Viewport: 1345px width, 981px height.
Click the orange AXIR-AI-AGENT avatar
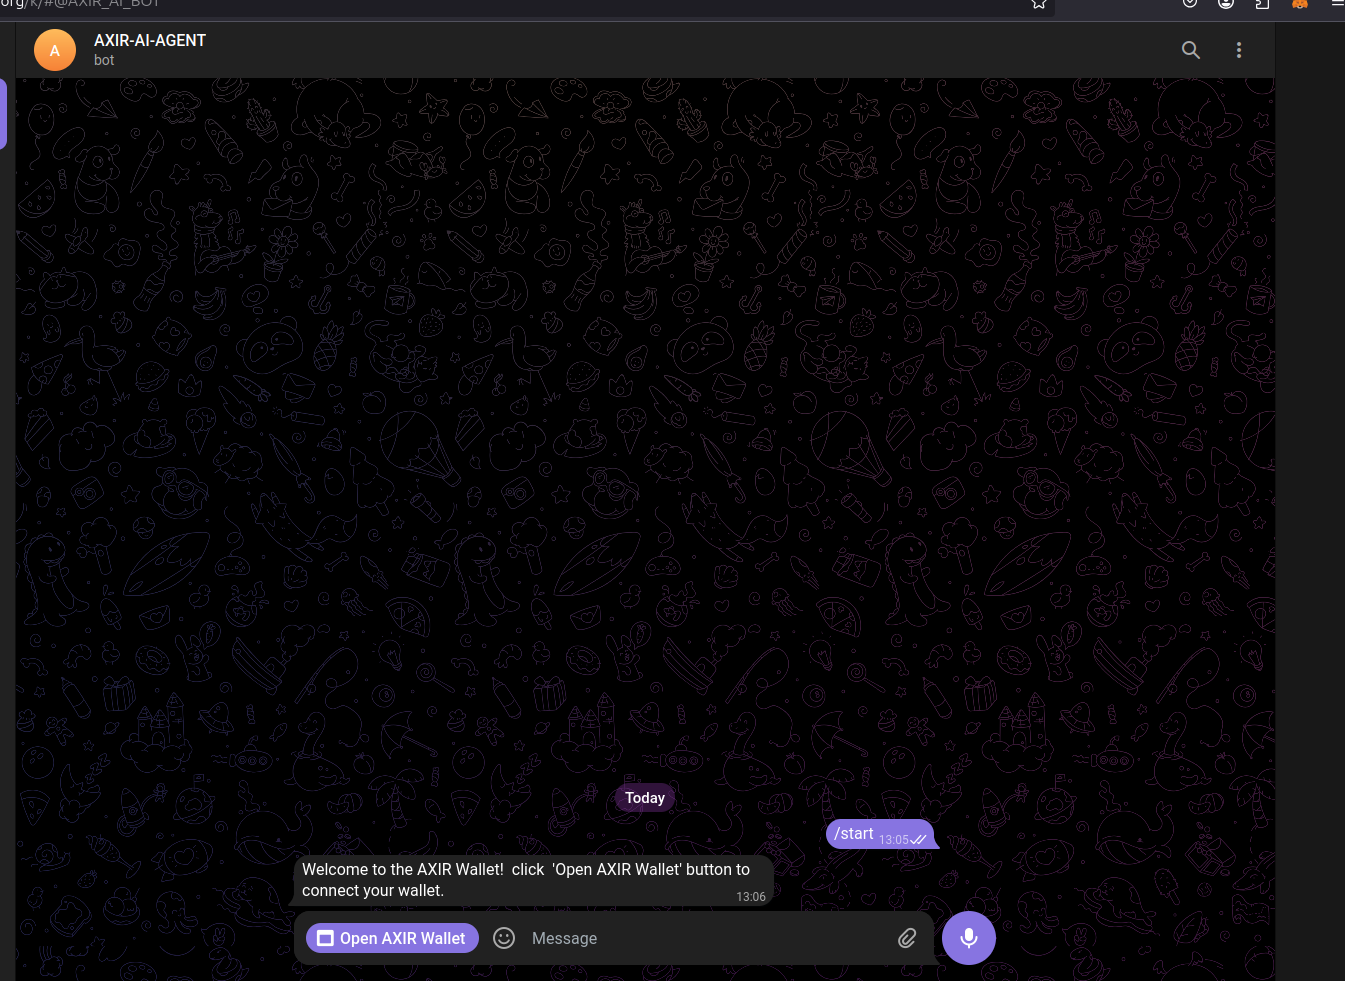coord(55,50)
